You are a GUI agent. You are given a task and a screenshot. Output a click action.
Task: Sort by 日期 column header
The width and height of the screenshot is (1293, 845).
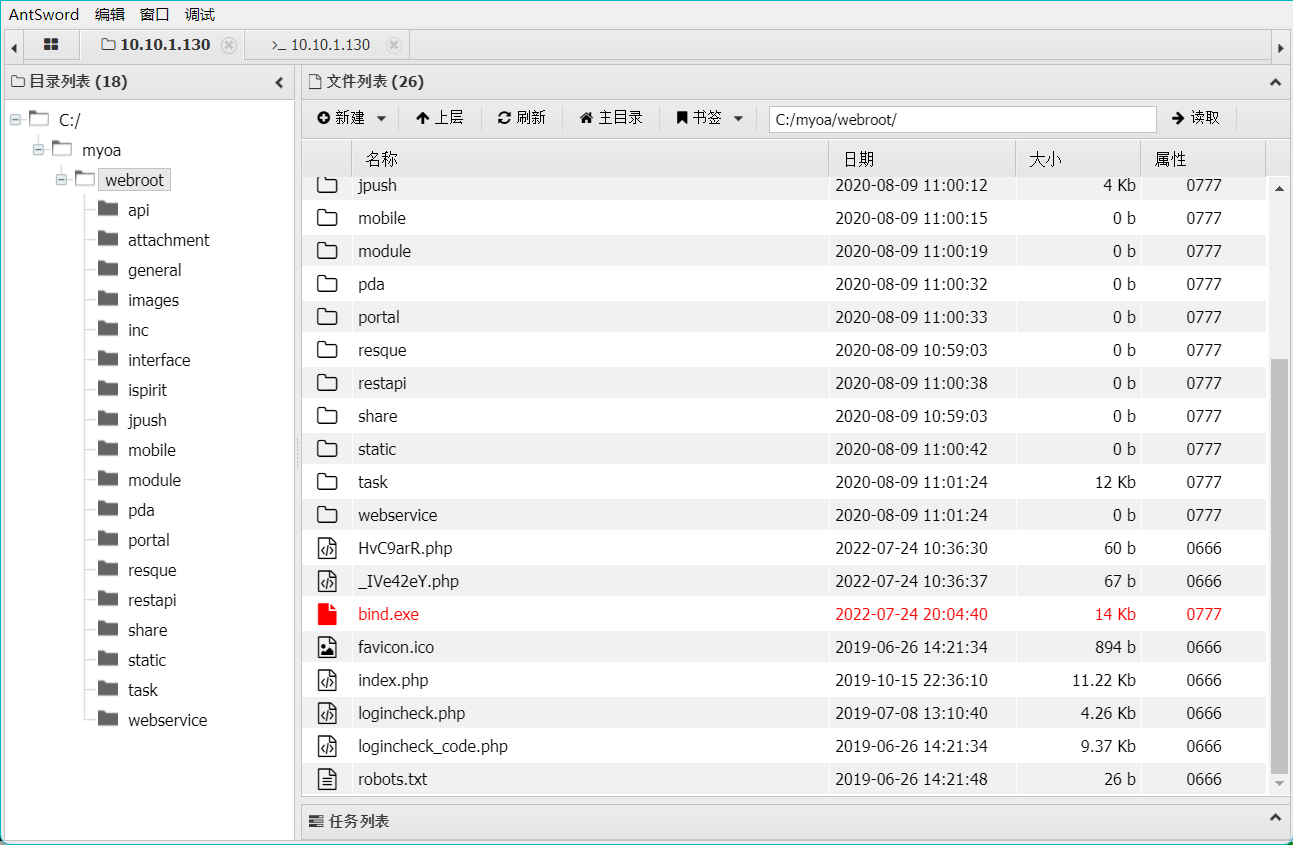[922, 159]
